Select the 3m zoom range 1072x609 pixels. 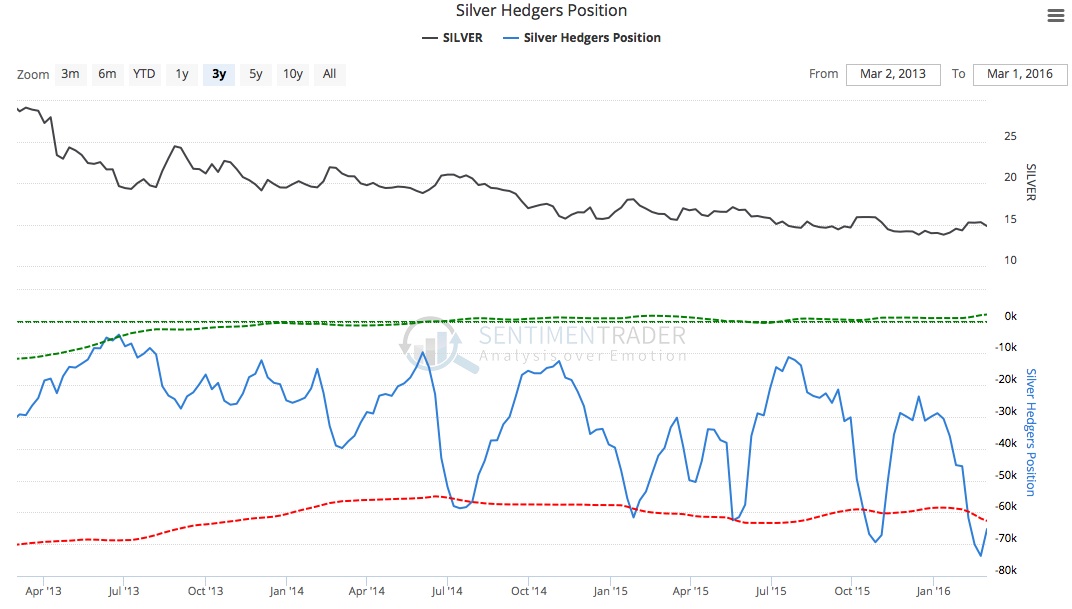click(70, 74)
